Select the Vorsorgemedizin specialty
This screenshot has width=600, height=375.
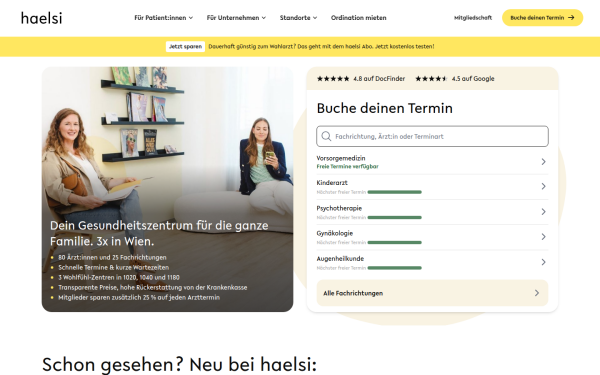(432, 162)
